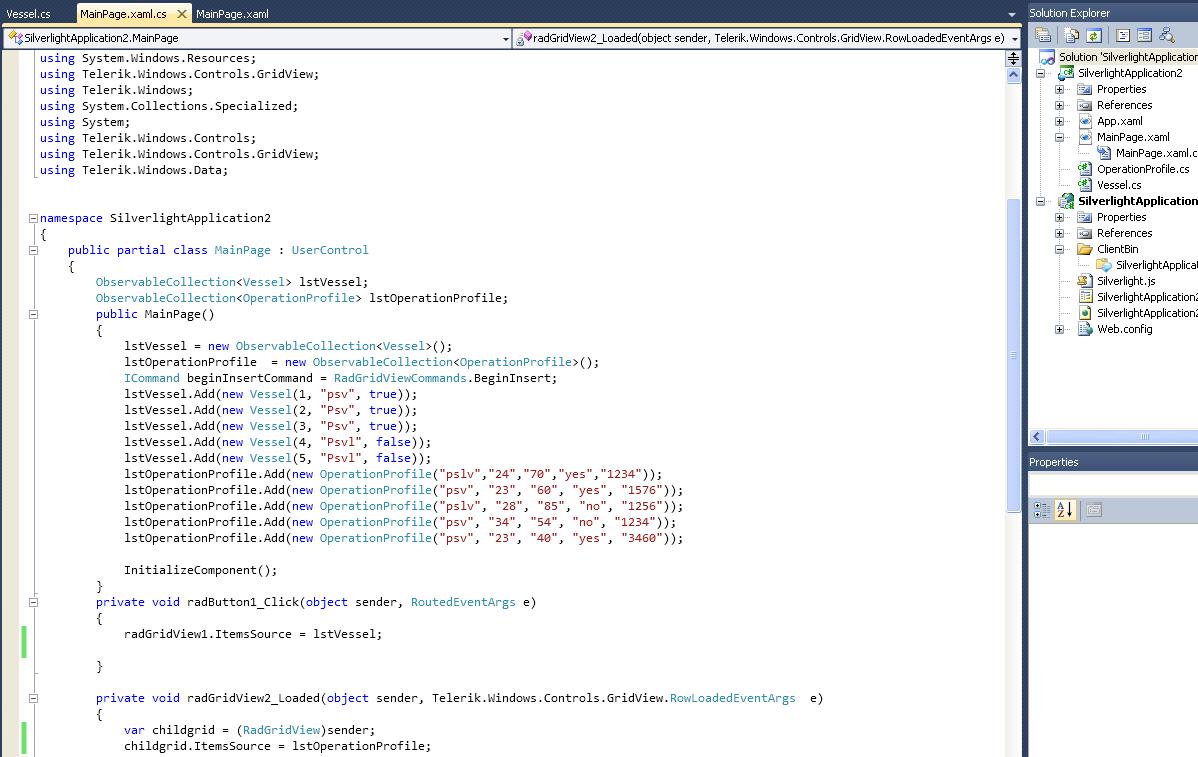This screenshot has width=1198, height=757.
Task: Click the Show All Files toolbar icon
Action: point(1072,35)
